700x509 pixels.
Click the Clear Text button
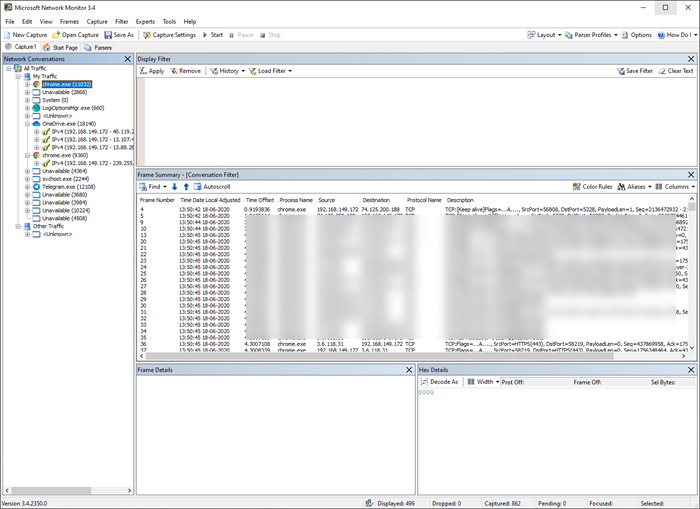pyautogui.click(x=676, y=71)
